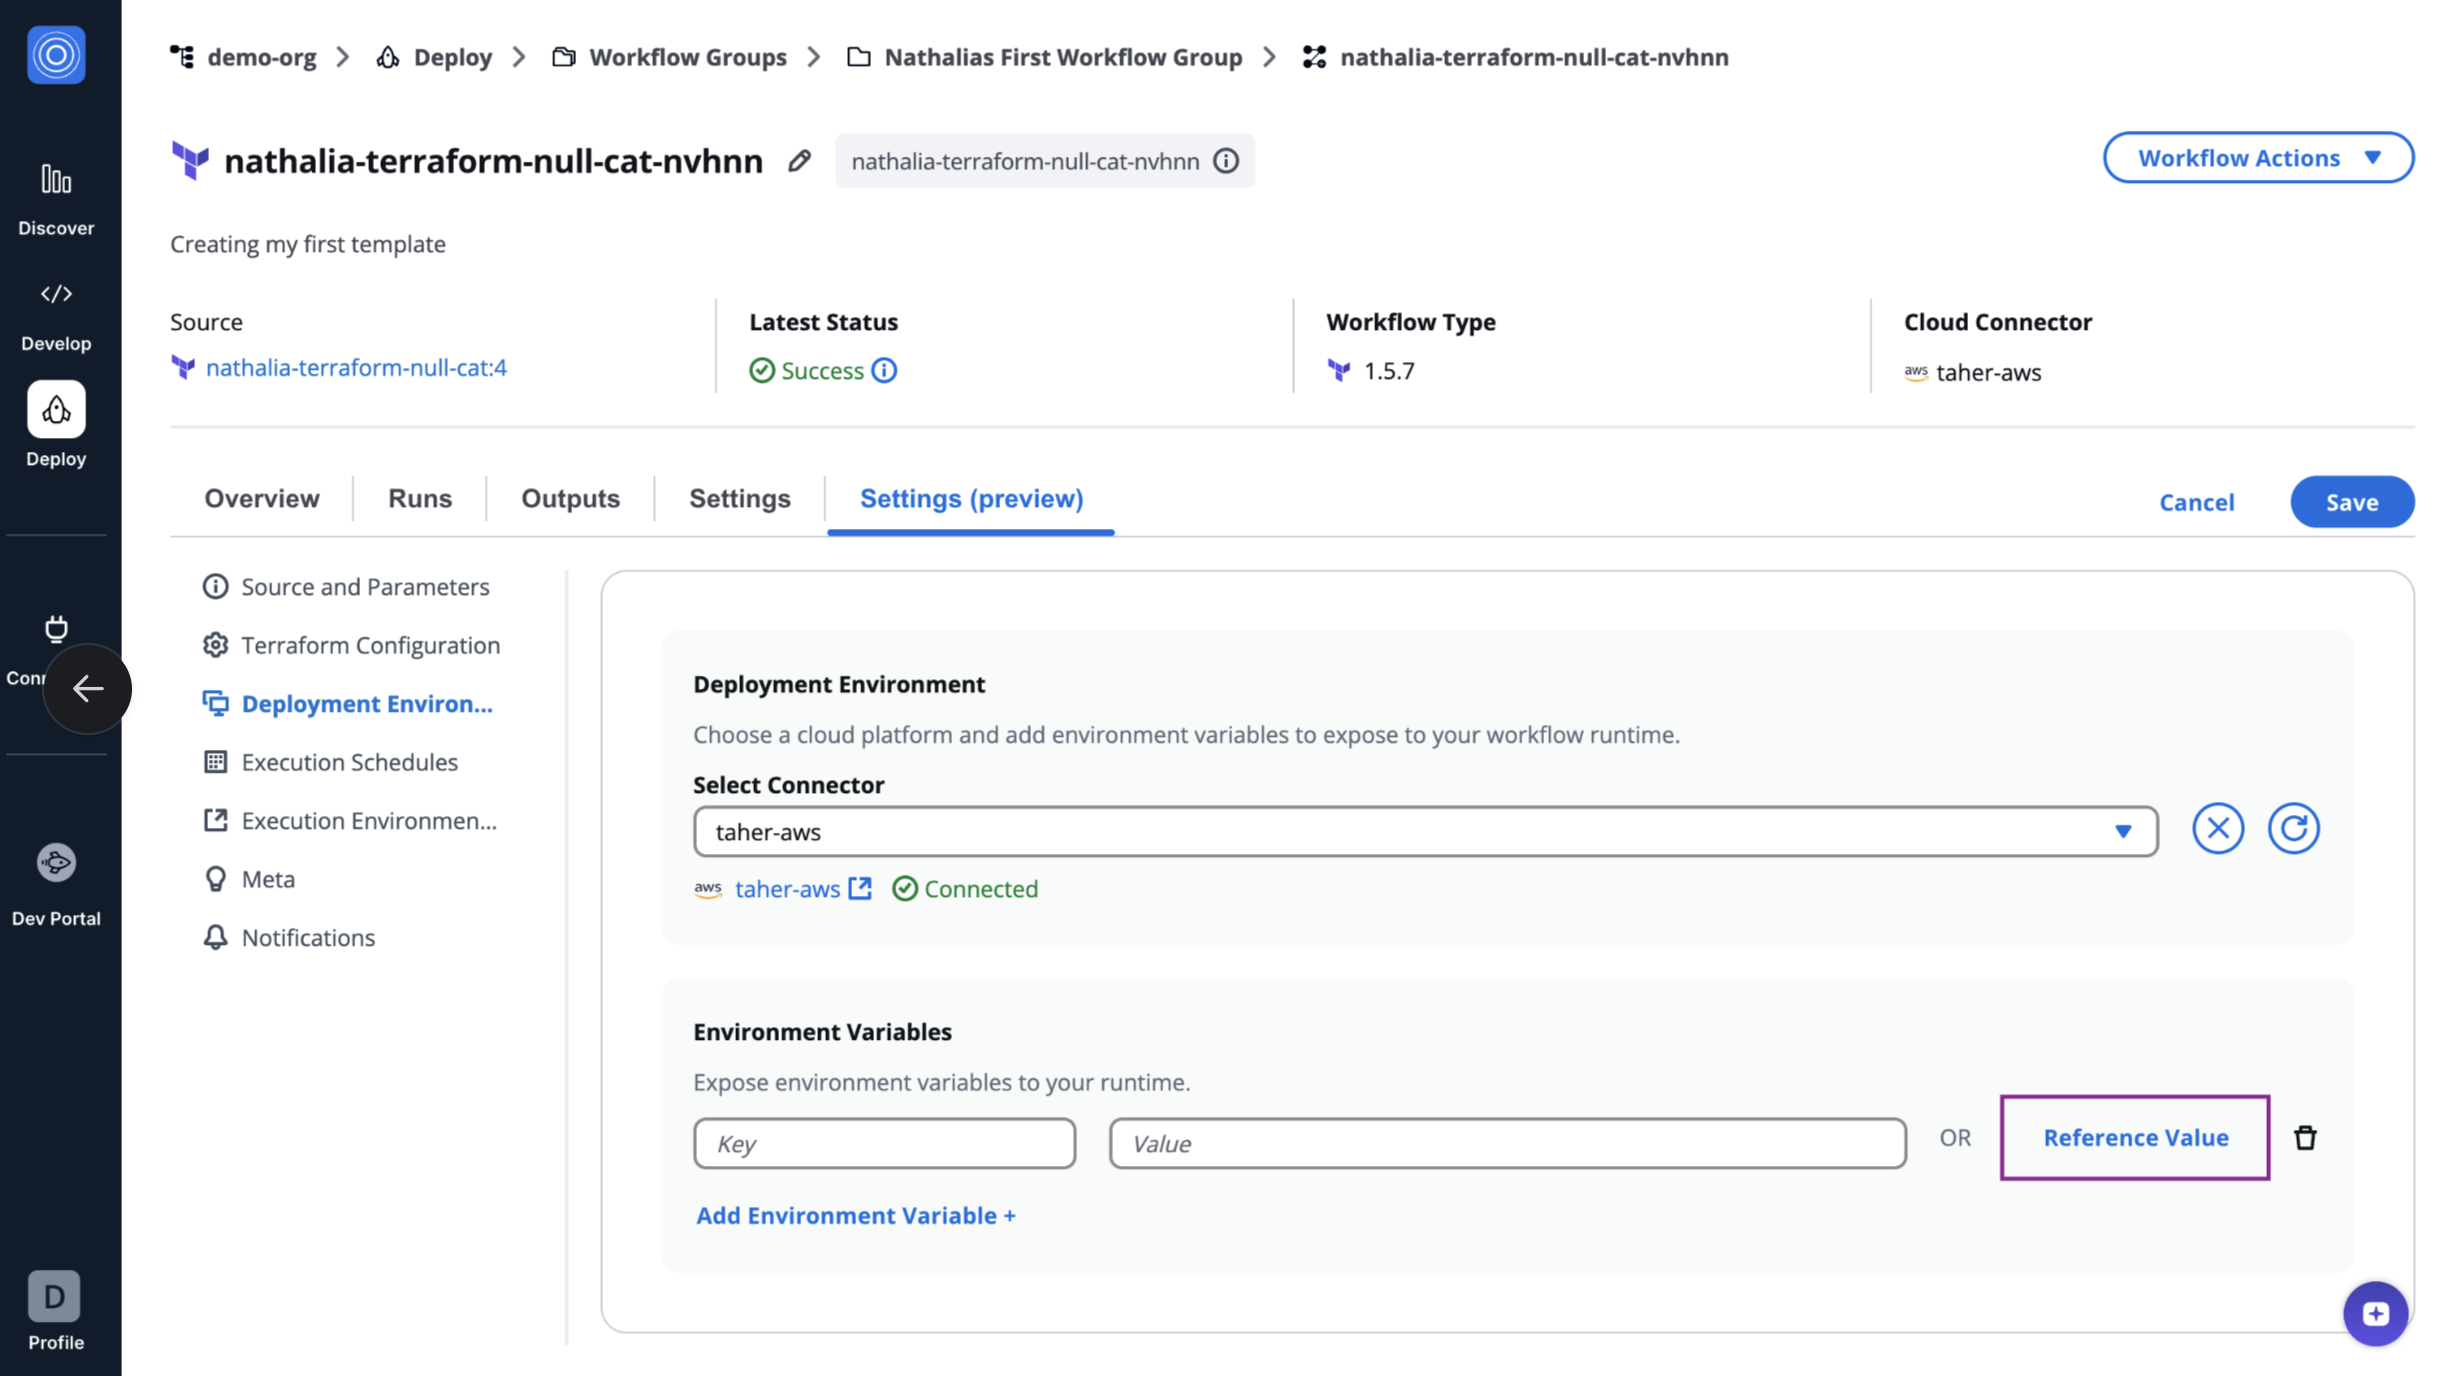Viewport: 2440px width, 1376px height.
Task: Switch to the Runs tab
Action: tap(420, 498)
